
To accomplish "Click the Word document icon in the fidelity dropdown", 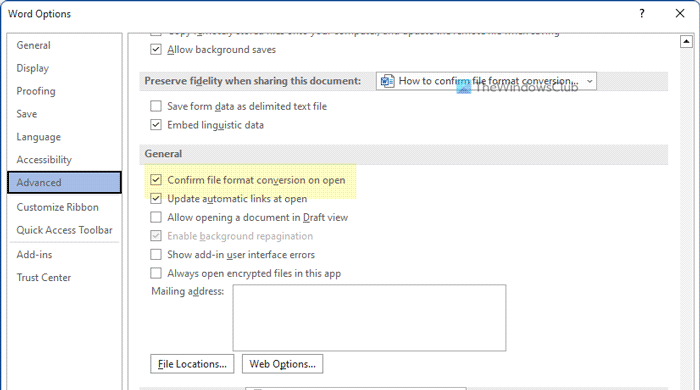I will tap(387, 81).
